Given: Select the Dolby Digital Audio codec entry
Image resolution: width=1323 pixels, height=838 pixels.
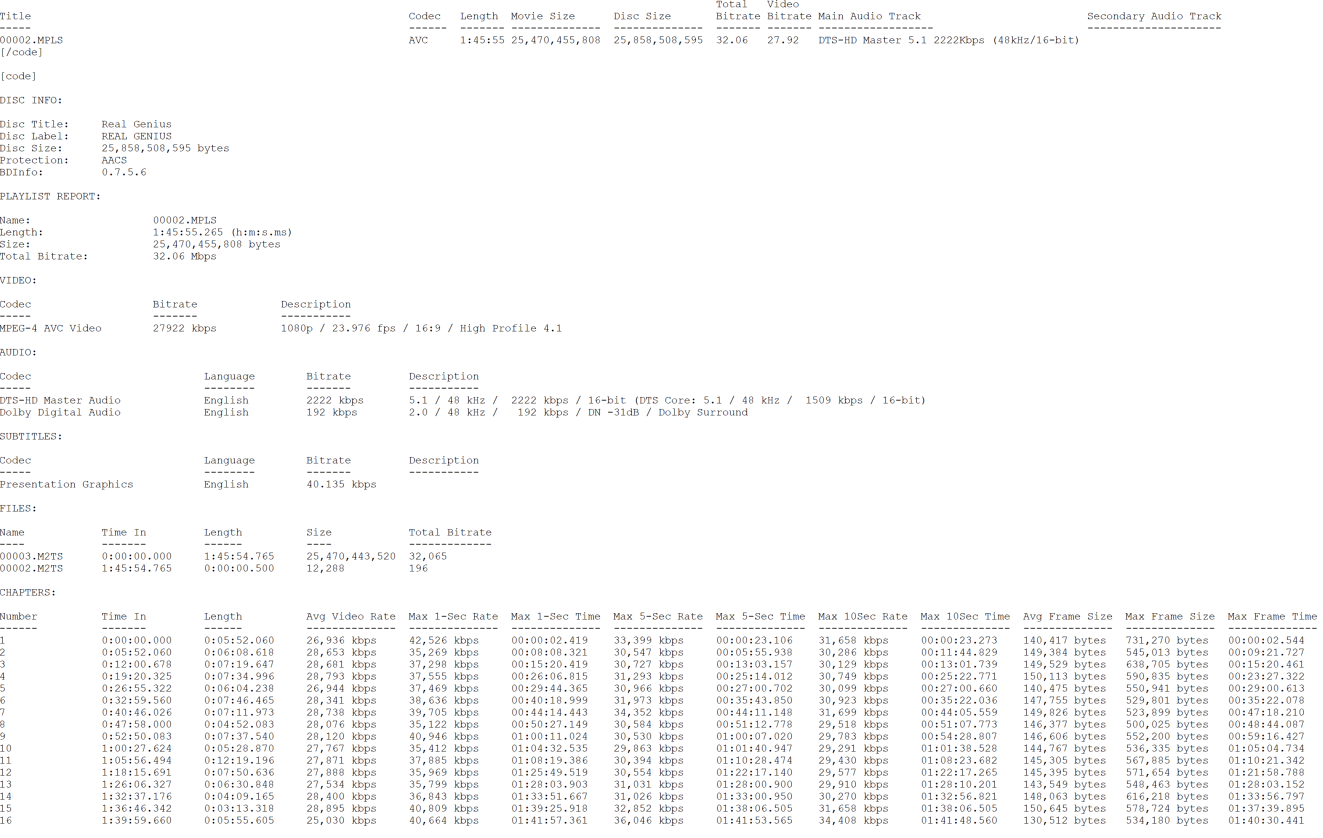Looking at the screenshot, I should [60, 412].
